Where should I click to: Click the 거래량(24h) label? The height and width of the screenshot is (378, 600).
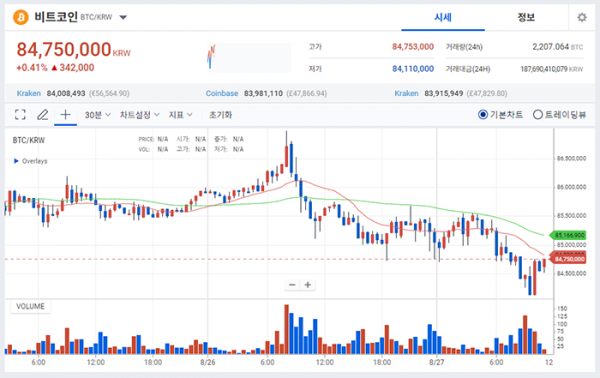[x=464, y=47]
